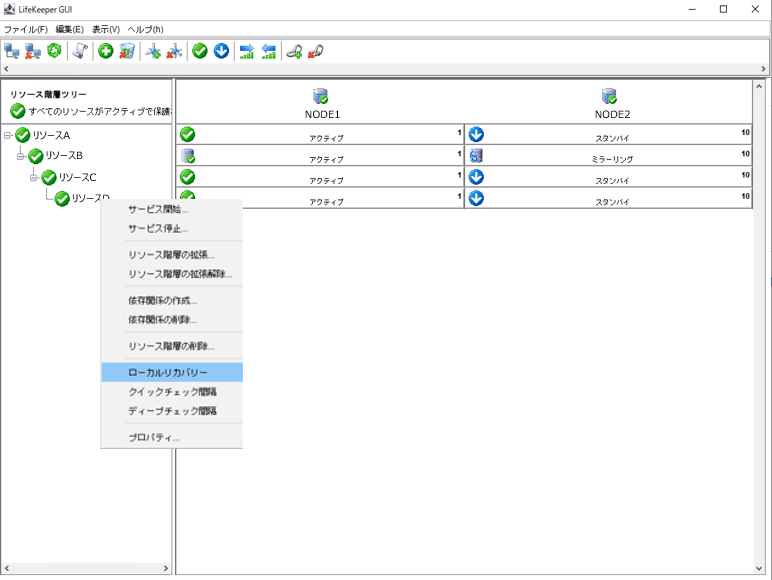
Task: Click the Connect to server toolbar icon
Action: click(11, 51)
